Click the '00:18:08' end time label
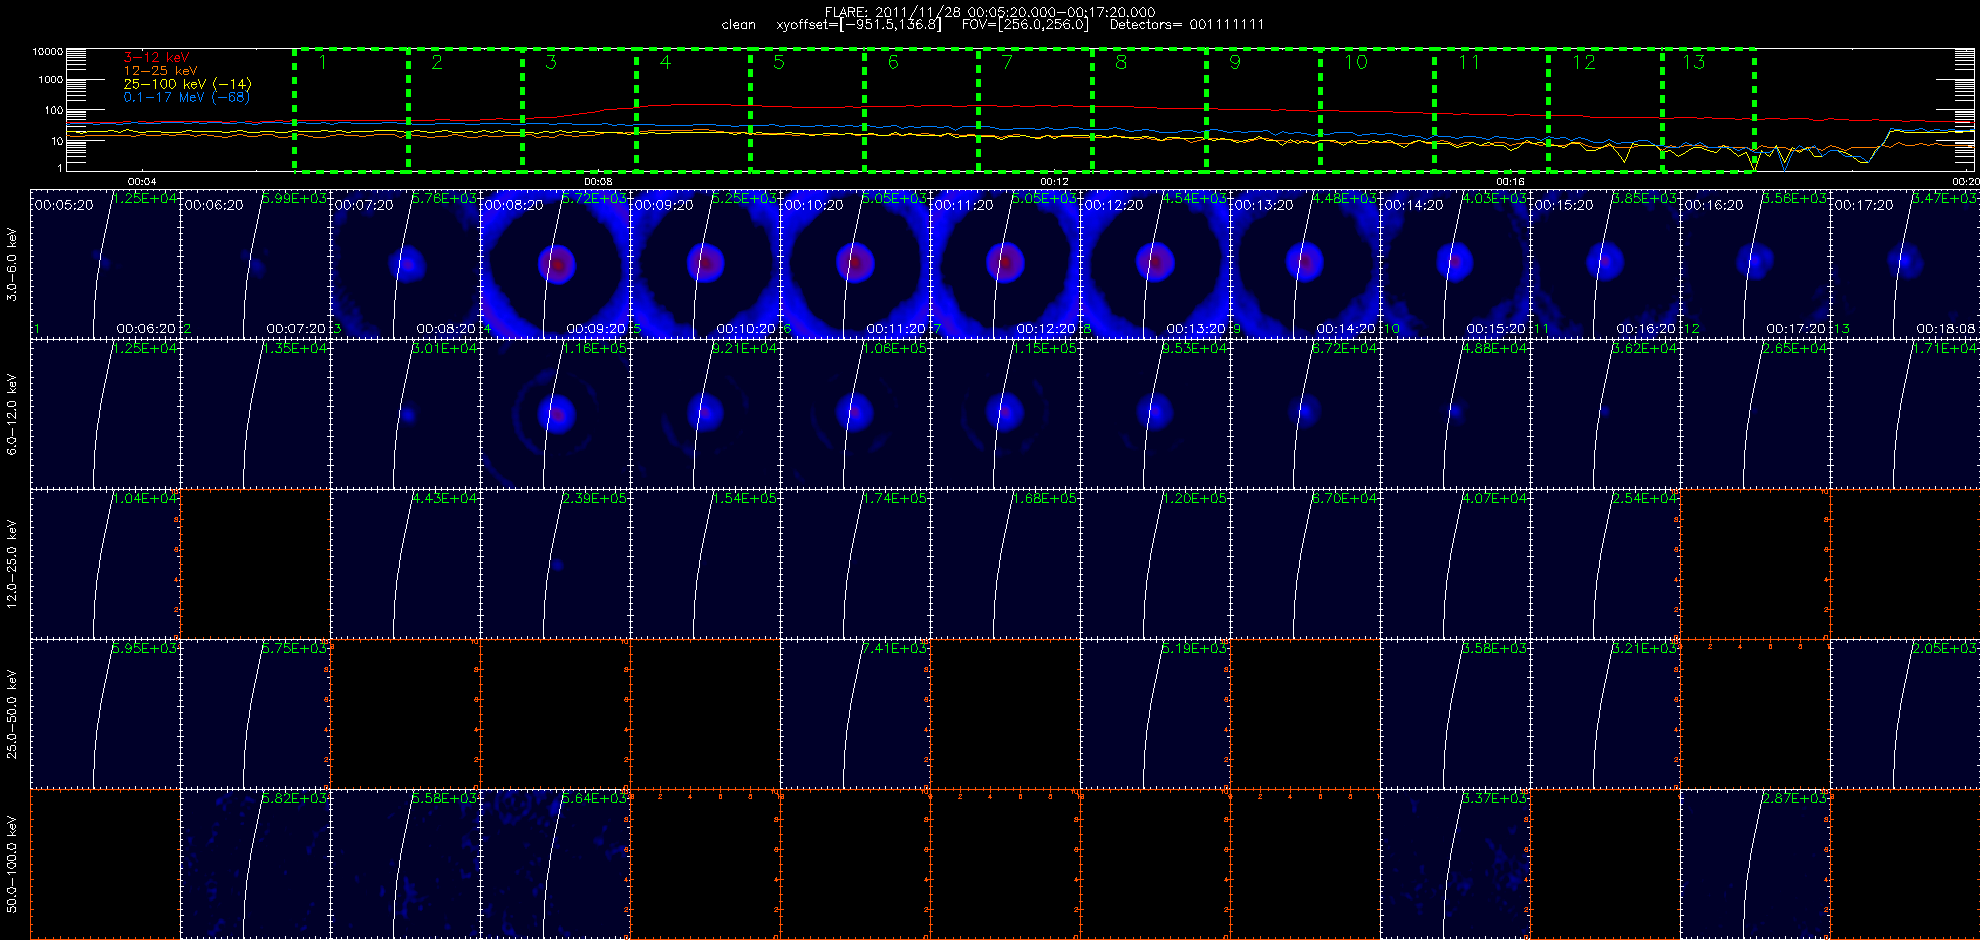Screen dimensions: 1980x940 pyautogui.click(x=1946, y=328)
